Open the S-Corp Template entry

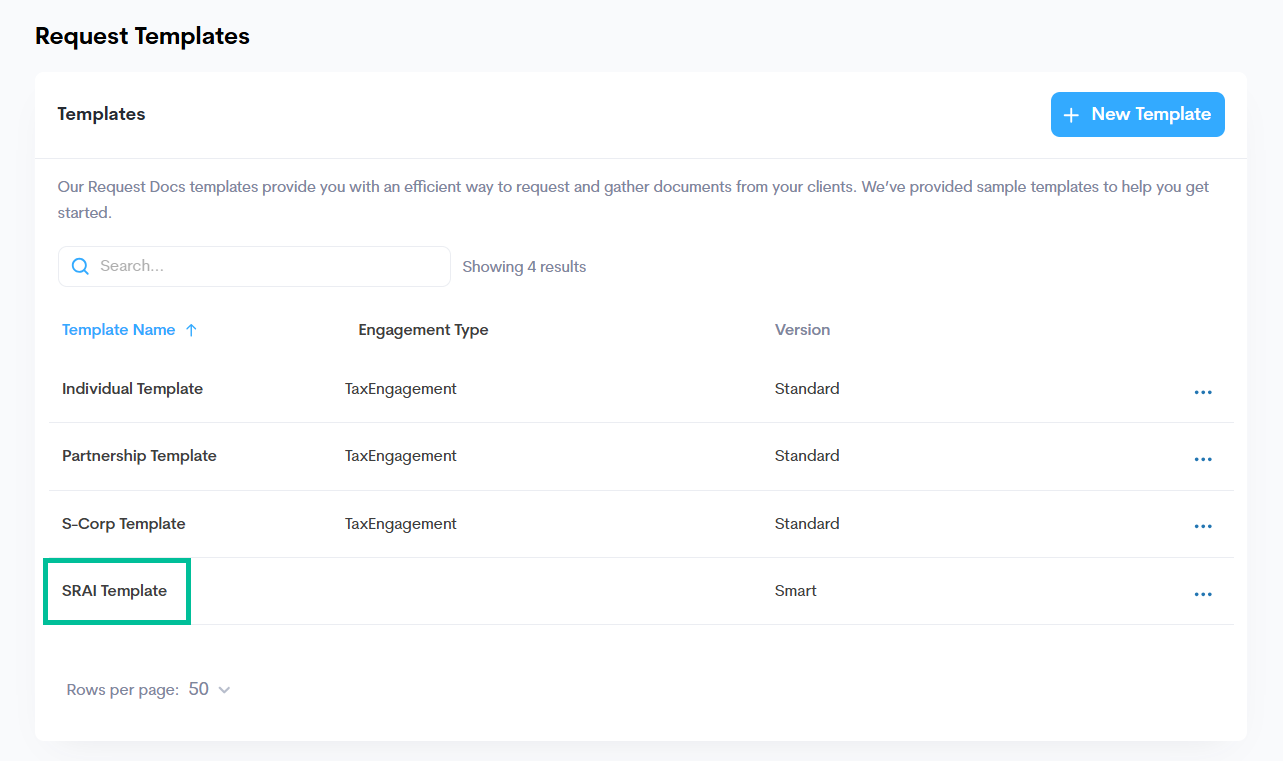(x=123, y=524)
